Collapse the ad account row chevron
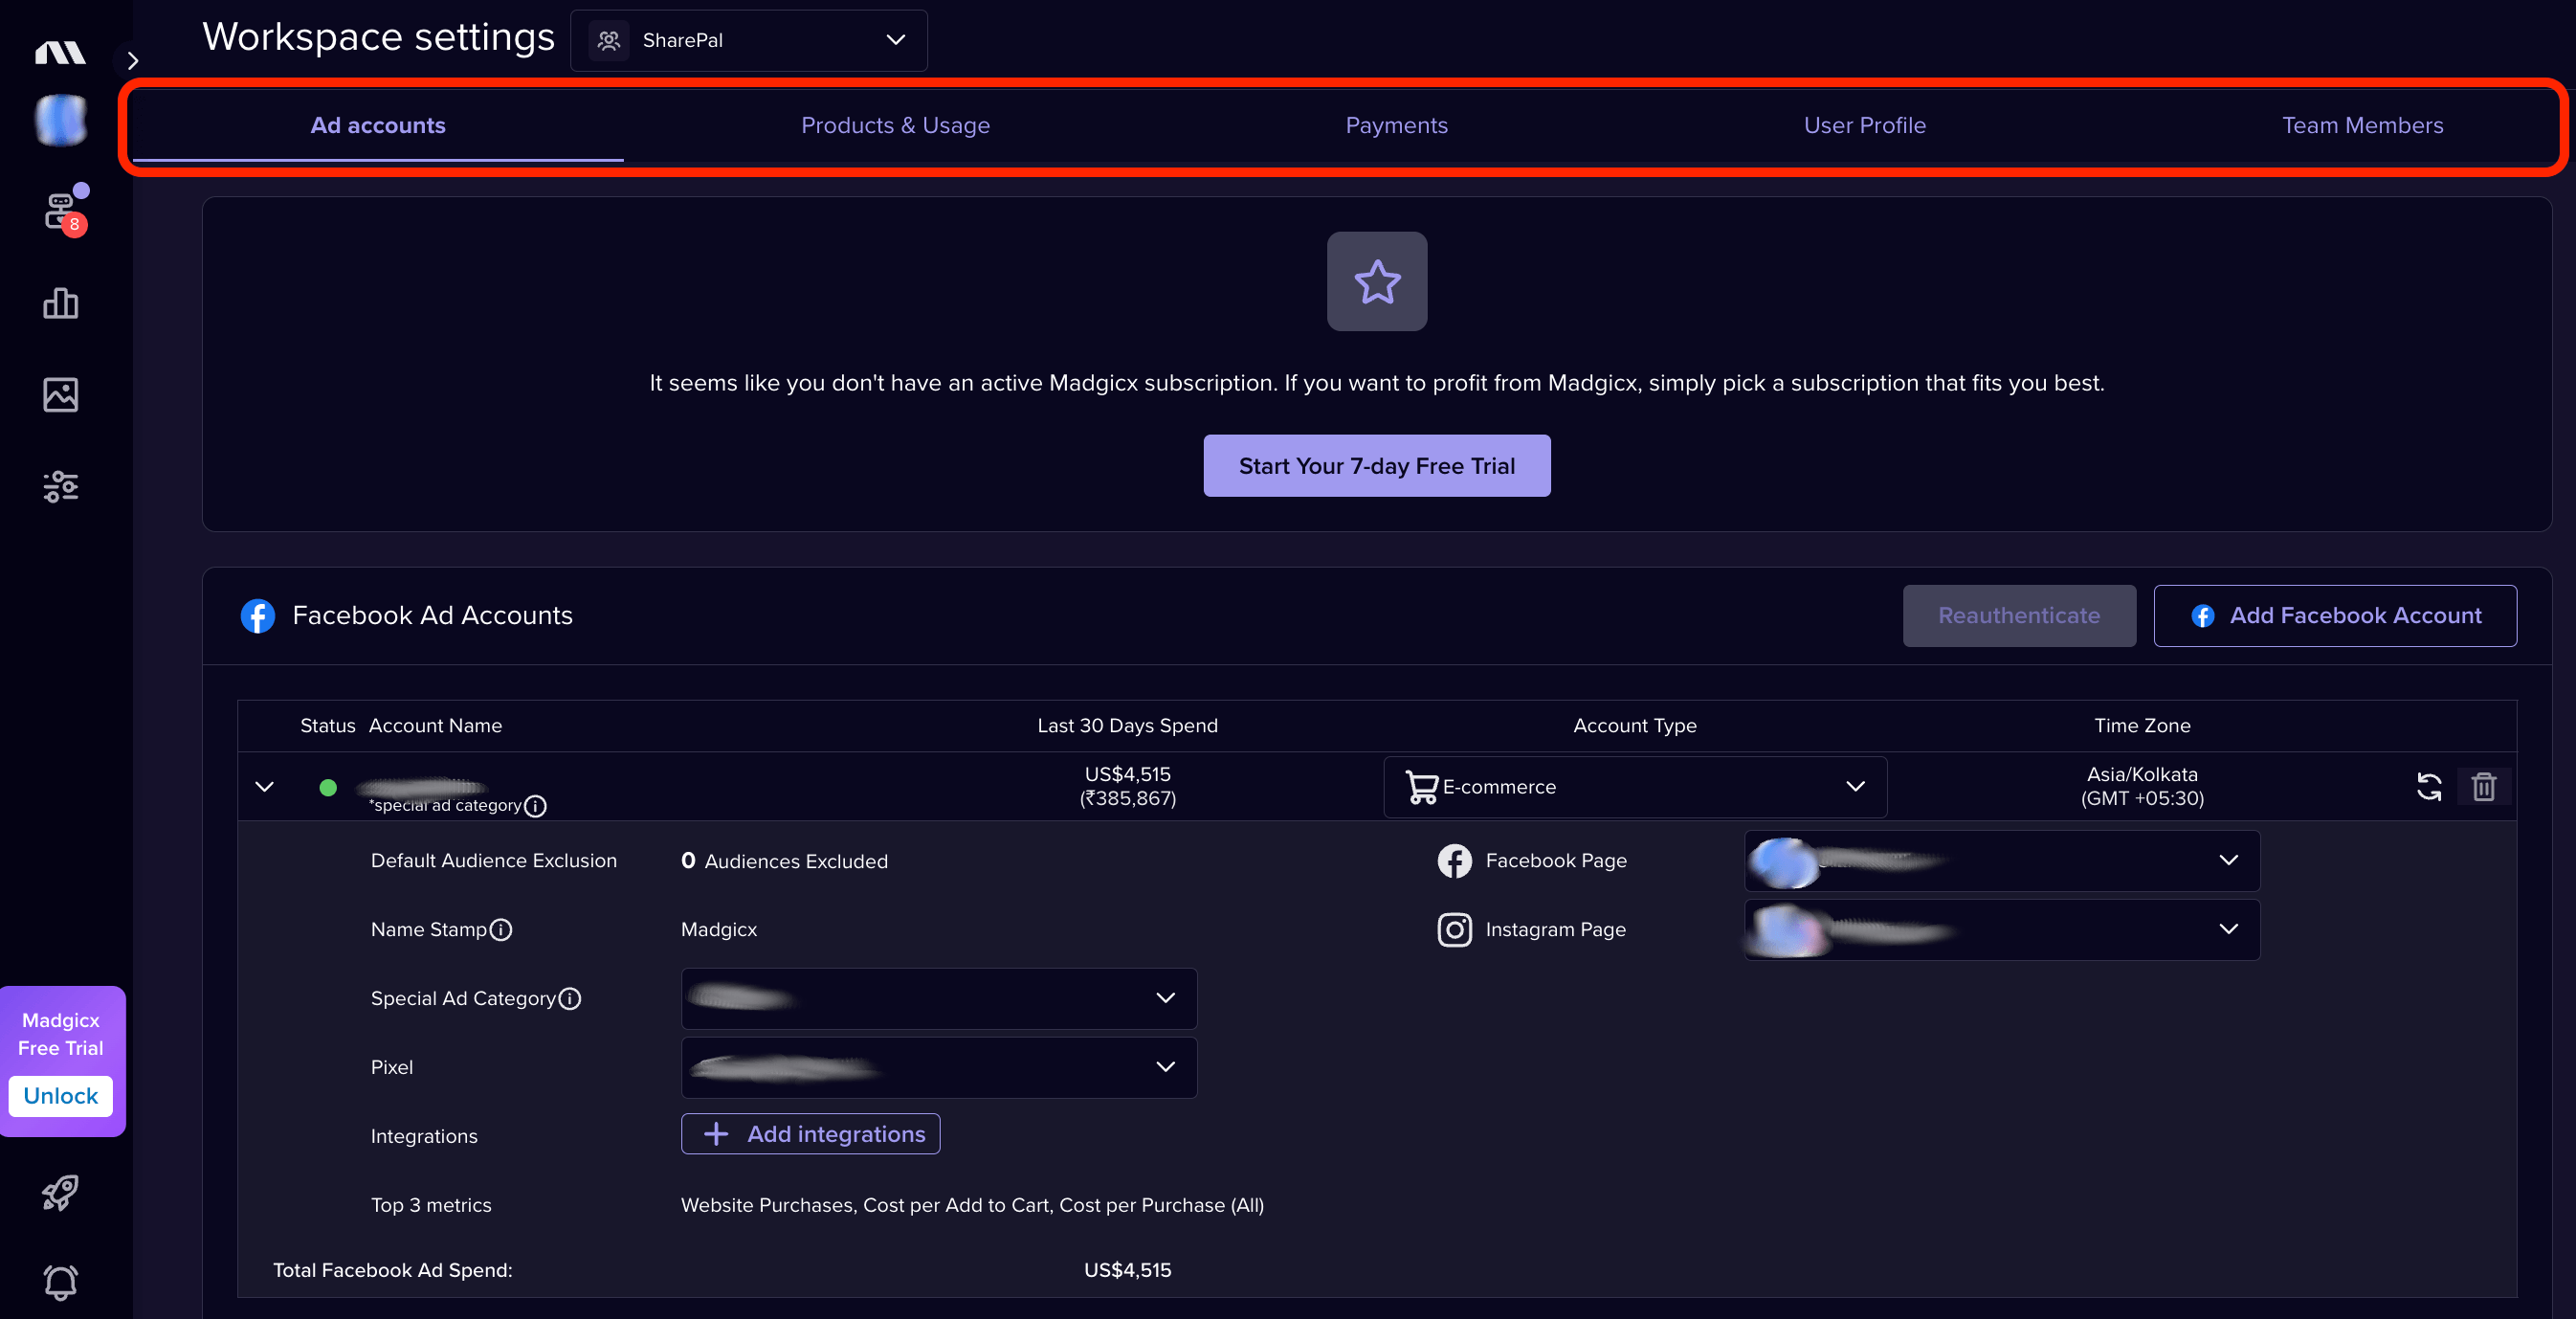The width and height of the screenshot is (2576, 1319). [265, 787]
